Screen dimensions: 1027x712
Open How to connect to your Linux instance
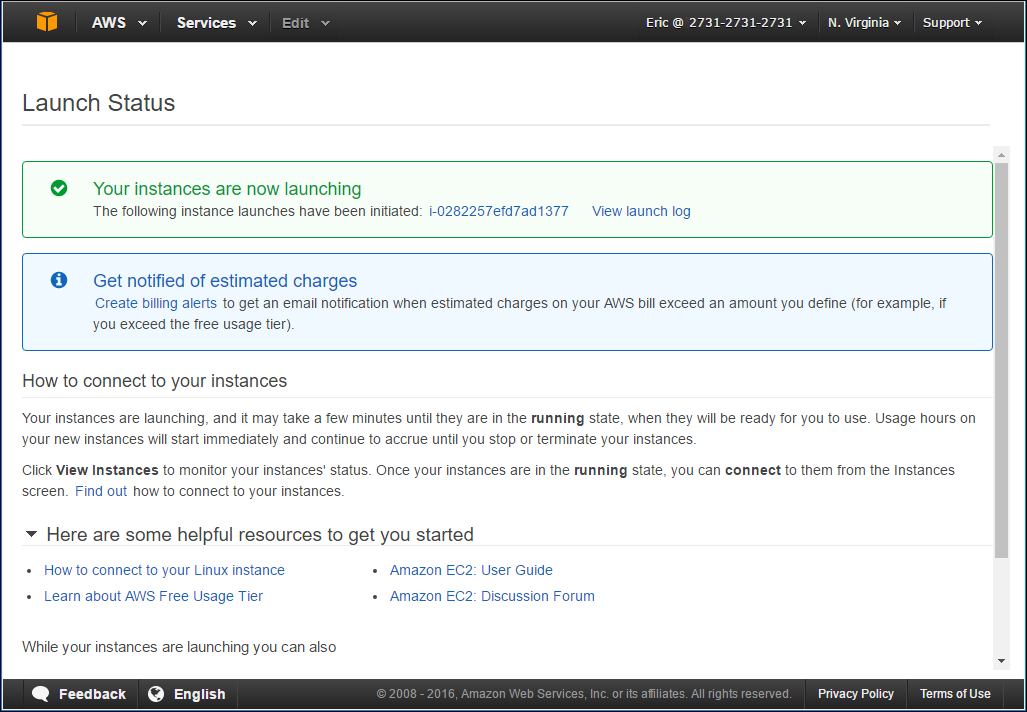(164, 570)
